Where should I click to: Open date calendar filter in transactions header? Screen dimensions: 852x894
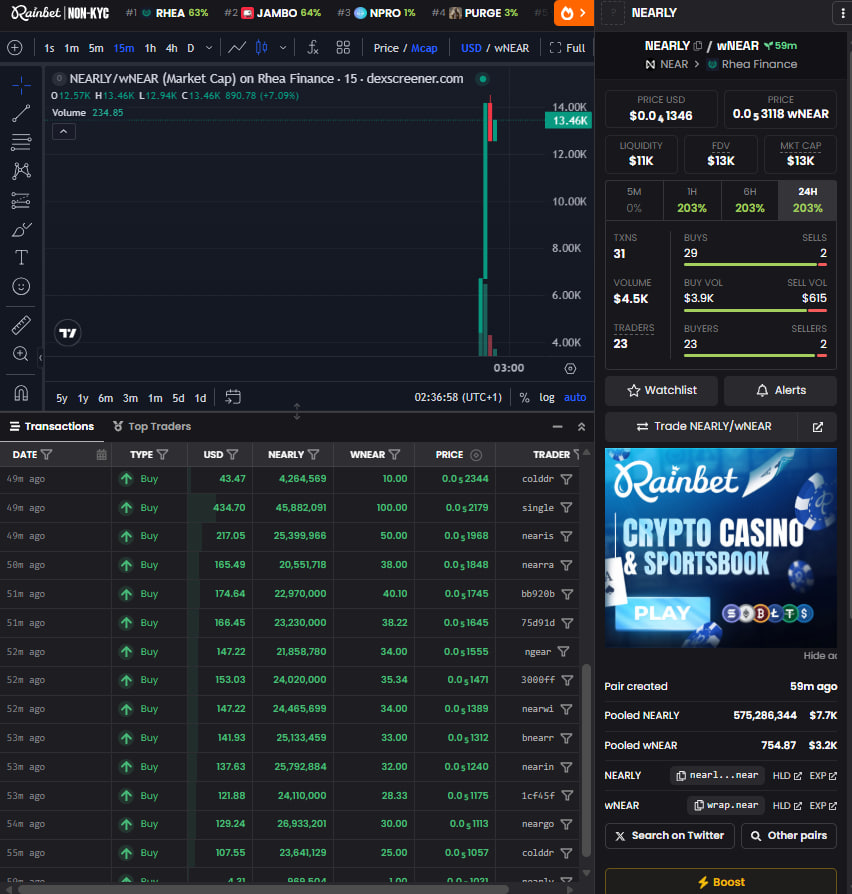102,454
